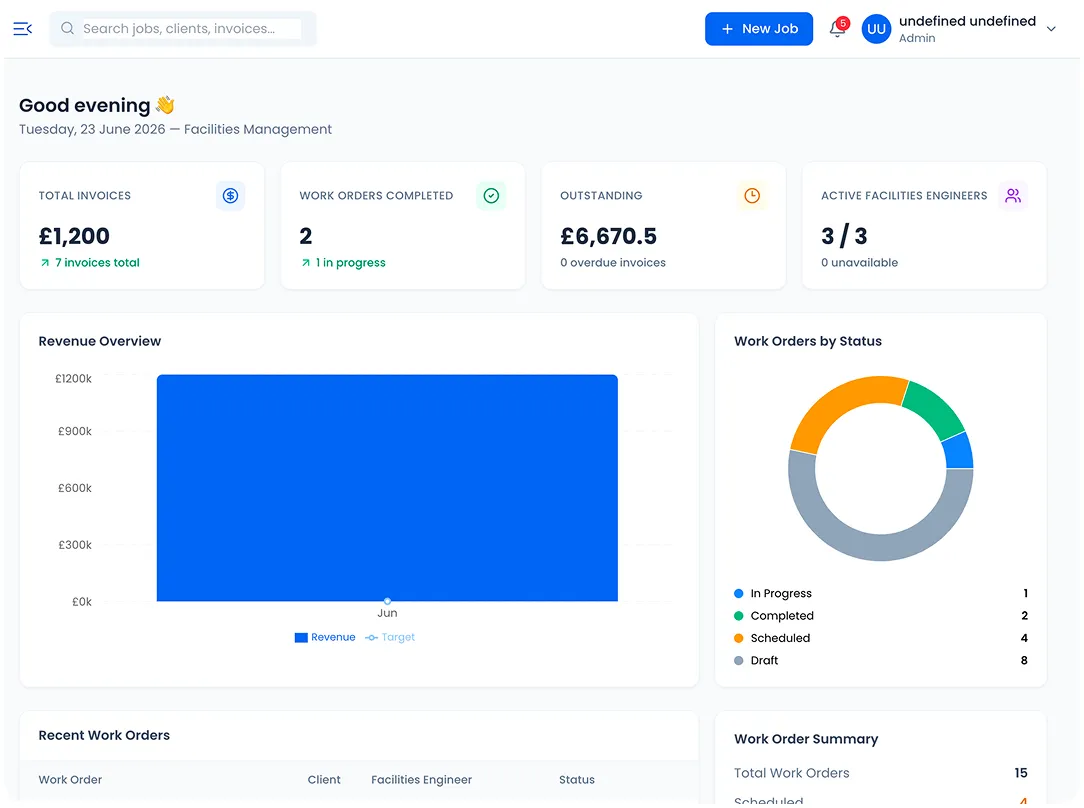This screenshot has height=808, width=1084.
Task: Click the Work Order Summary heading
Action: coord(805,740)
